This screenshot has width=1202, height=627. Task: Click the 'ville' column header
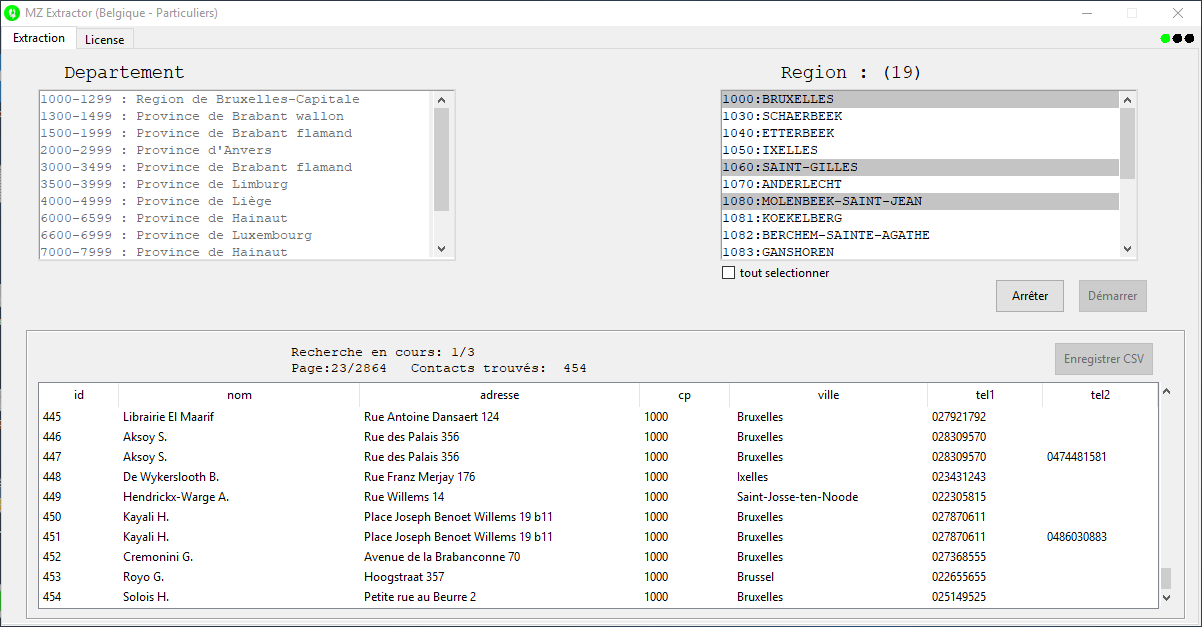tap(828, 395)
